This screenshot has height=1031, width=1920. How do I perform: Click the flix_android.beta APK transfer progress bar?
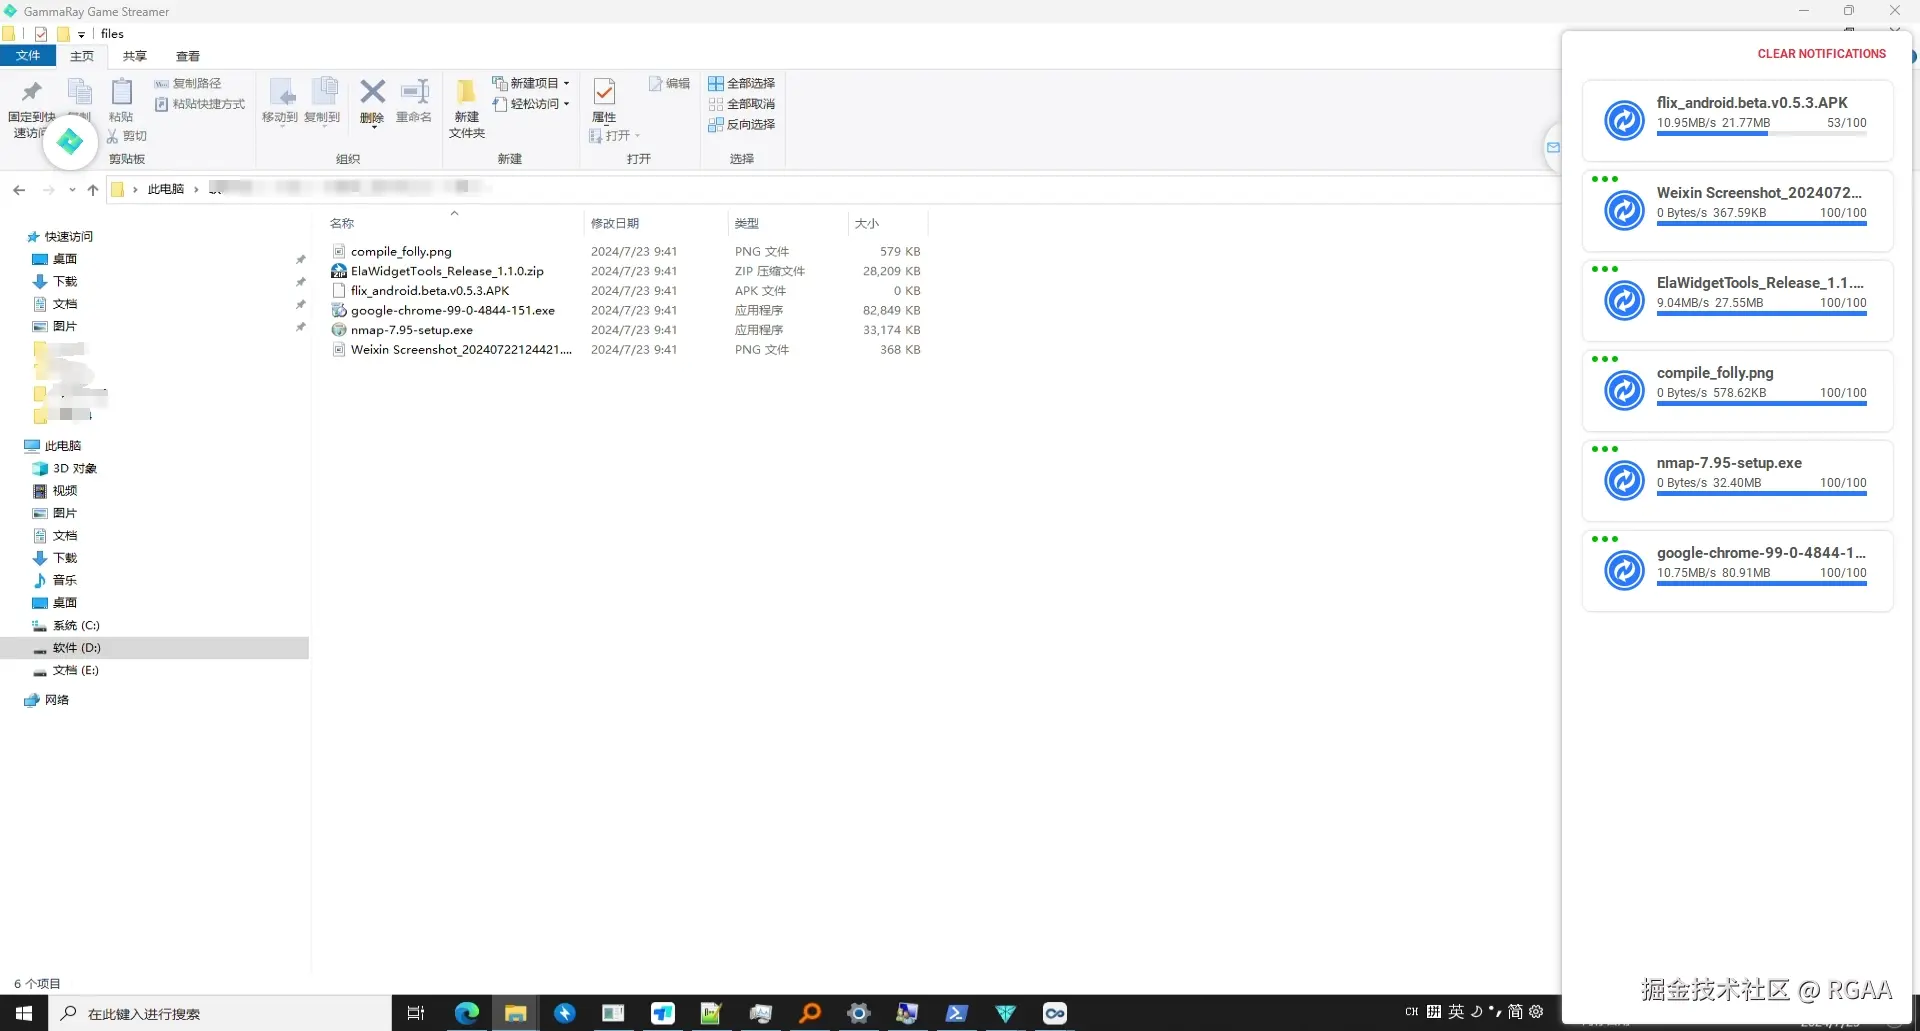1760,133
